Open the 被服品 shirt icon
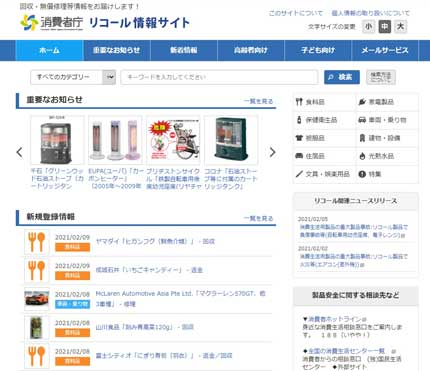This screenshot has height=371, width=430. coord(299,138)
